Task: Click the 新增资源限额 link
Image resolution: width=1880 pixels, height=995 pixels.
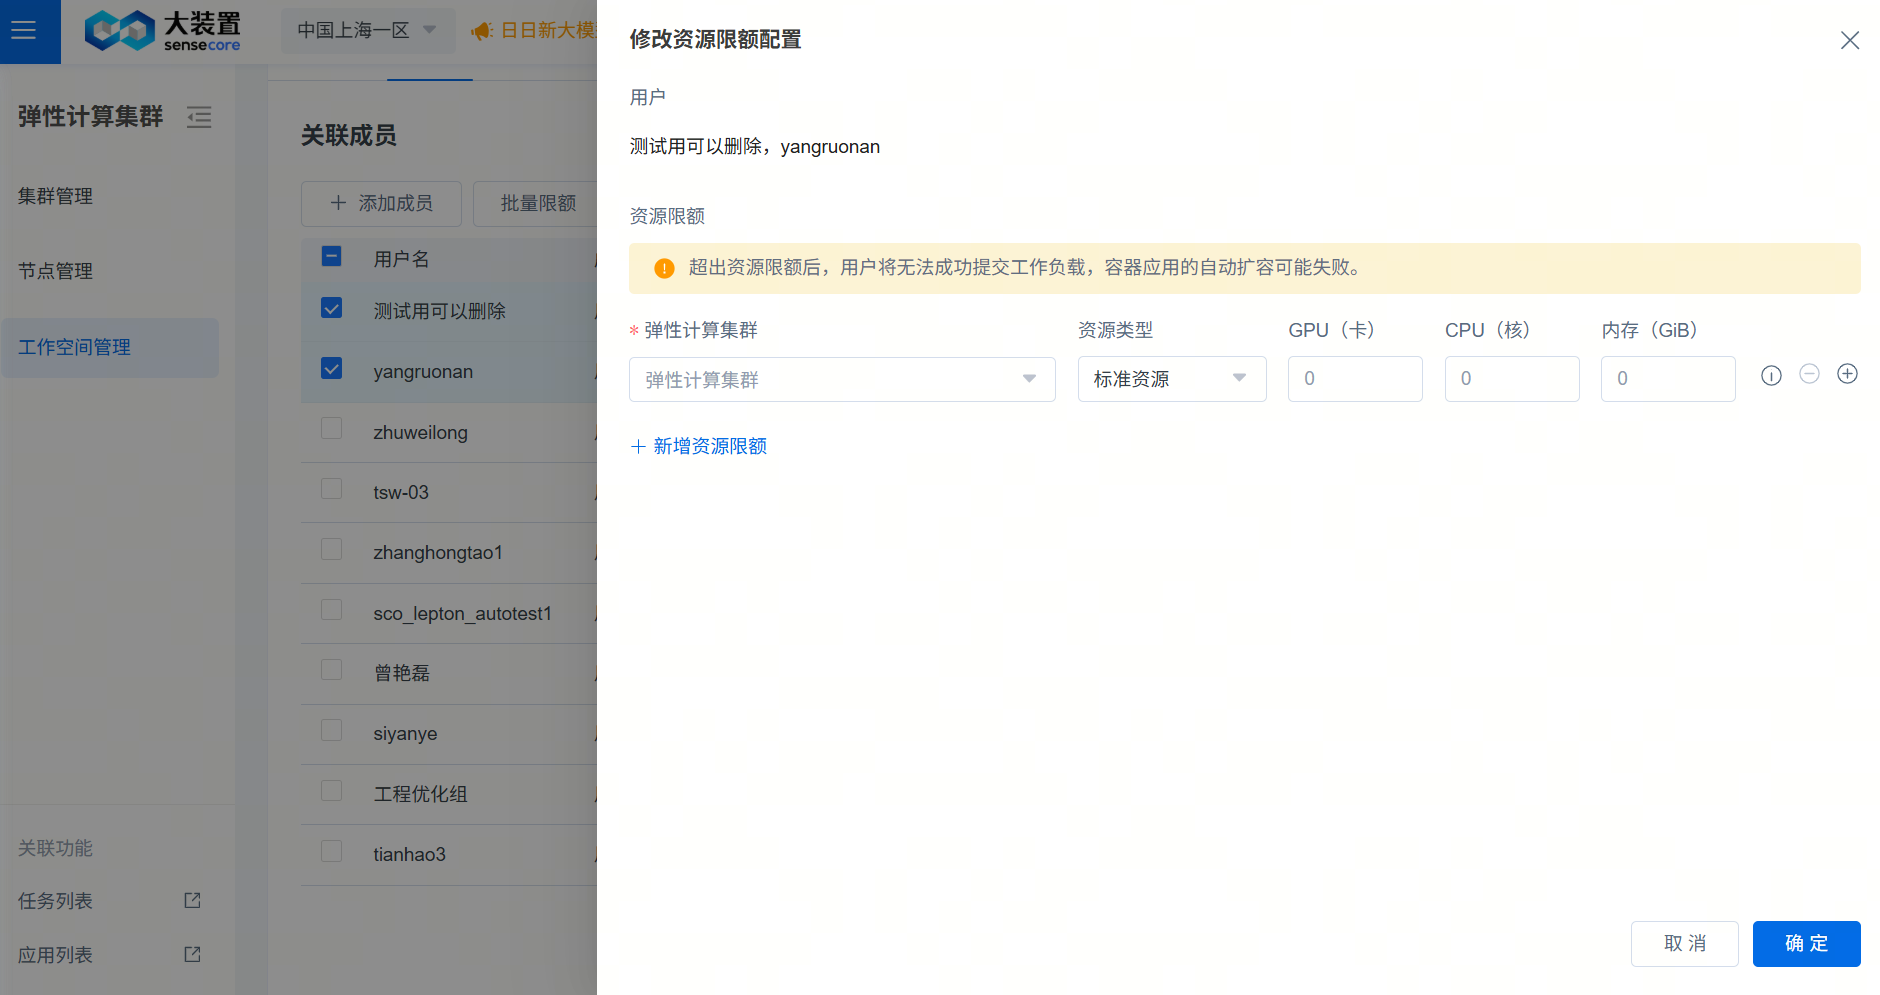Action: coord(699,446)
